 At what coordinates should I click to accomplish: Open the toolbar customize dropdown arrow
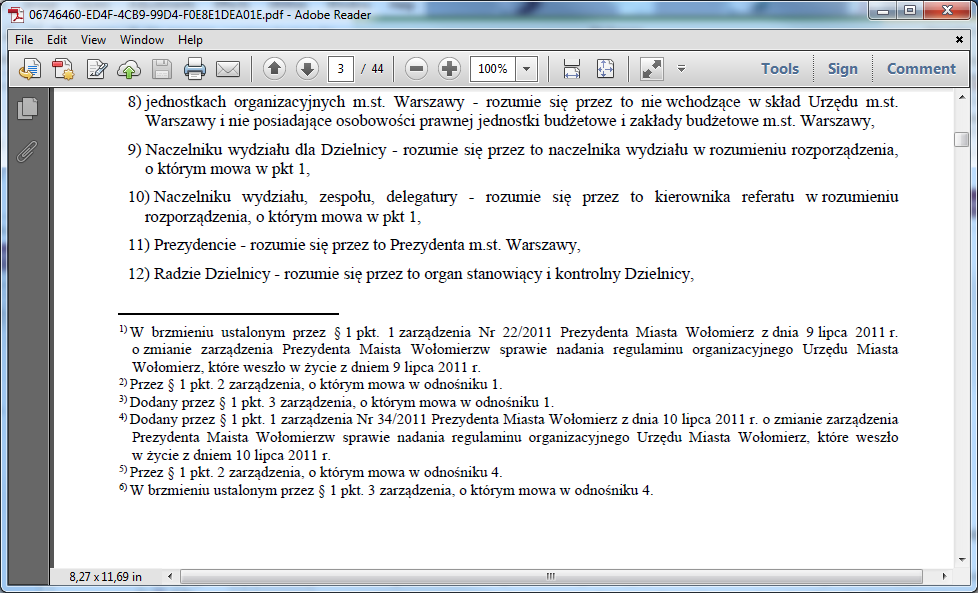point(681,69)
